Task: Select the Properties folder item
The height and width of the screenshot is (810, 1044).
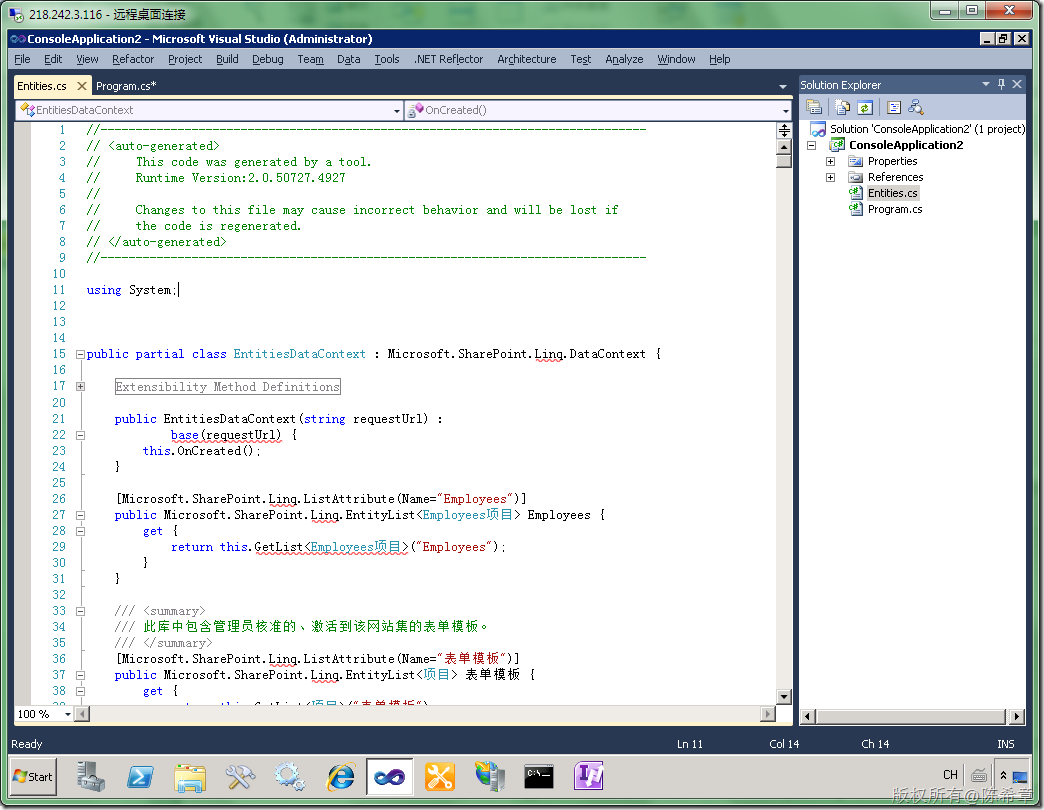Action: (x=892, y=161)
